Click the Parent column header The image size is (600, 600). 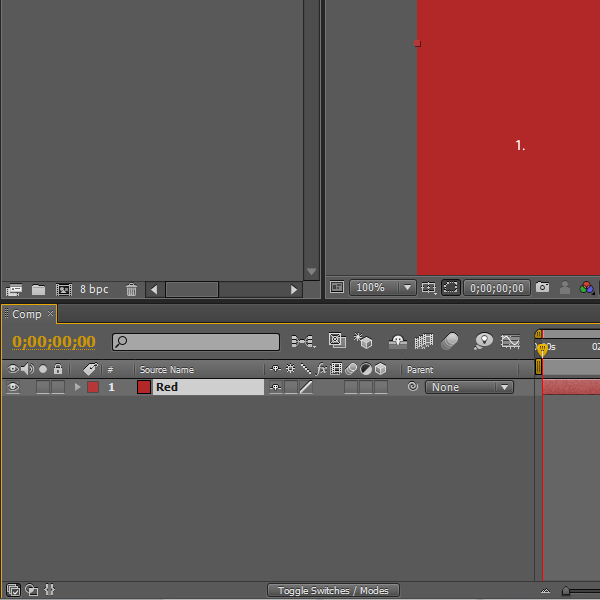(420, 370)
